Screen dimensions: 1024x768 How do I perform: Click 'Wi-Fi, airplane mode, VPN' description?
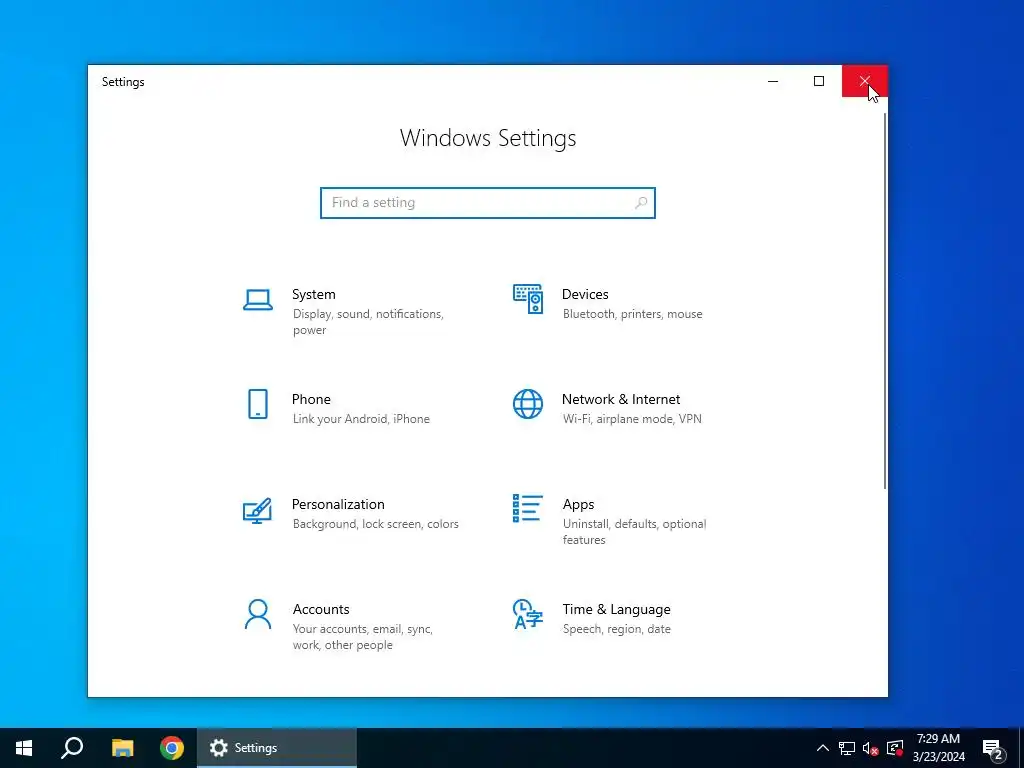click(632, 419)
